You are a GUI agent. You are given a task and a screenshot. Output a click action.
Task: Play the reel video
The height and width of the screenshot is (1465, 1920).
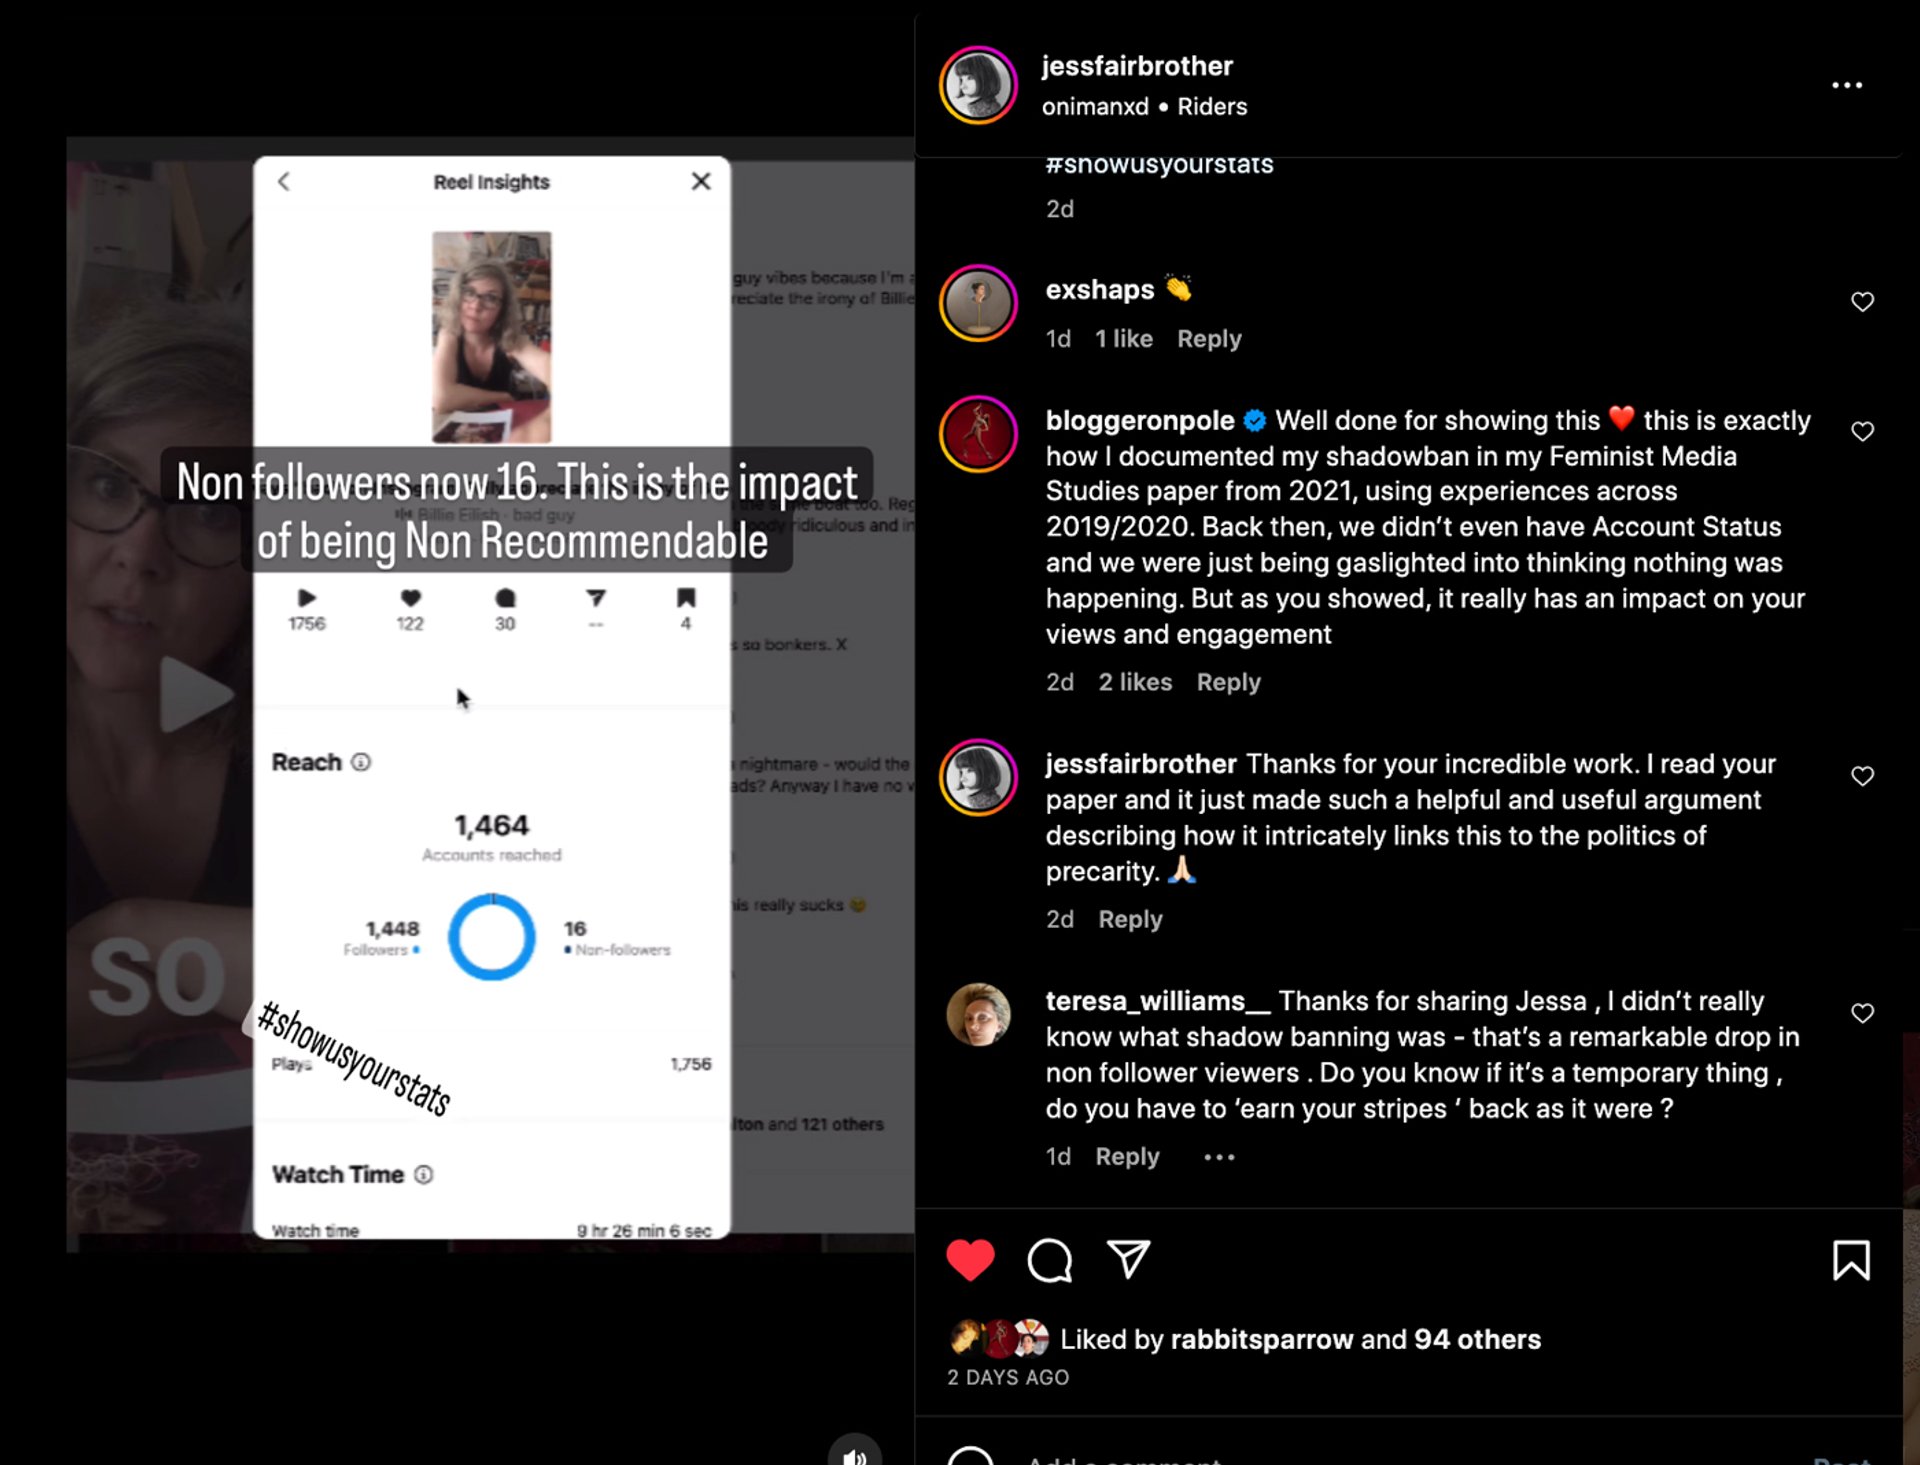(x=195, y=693)
